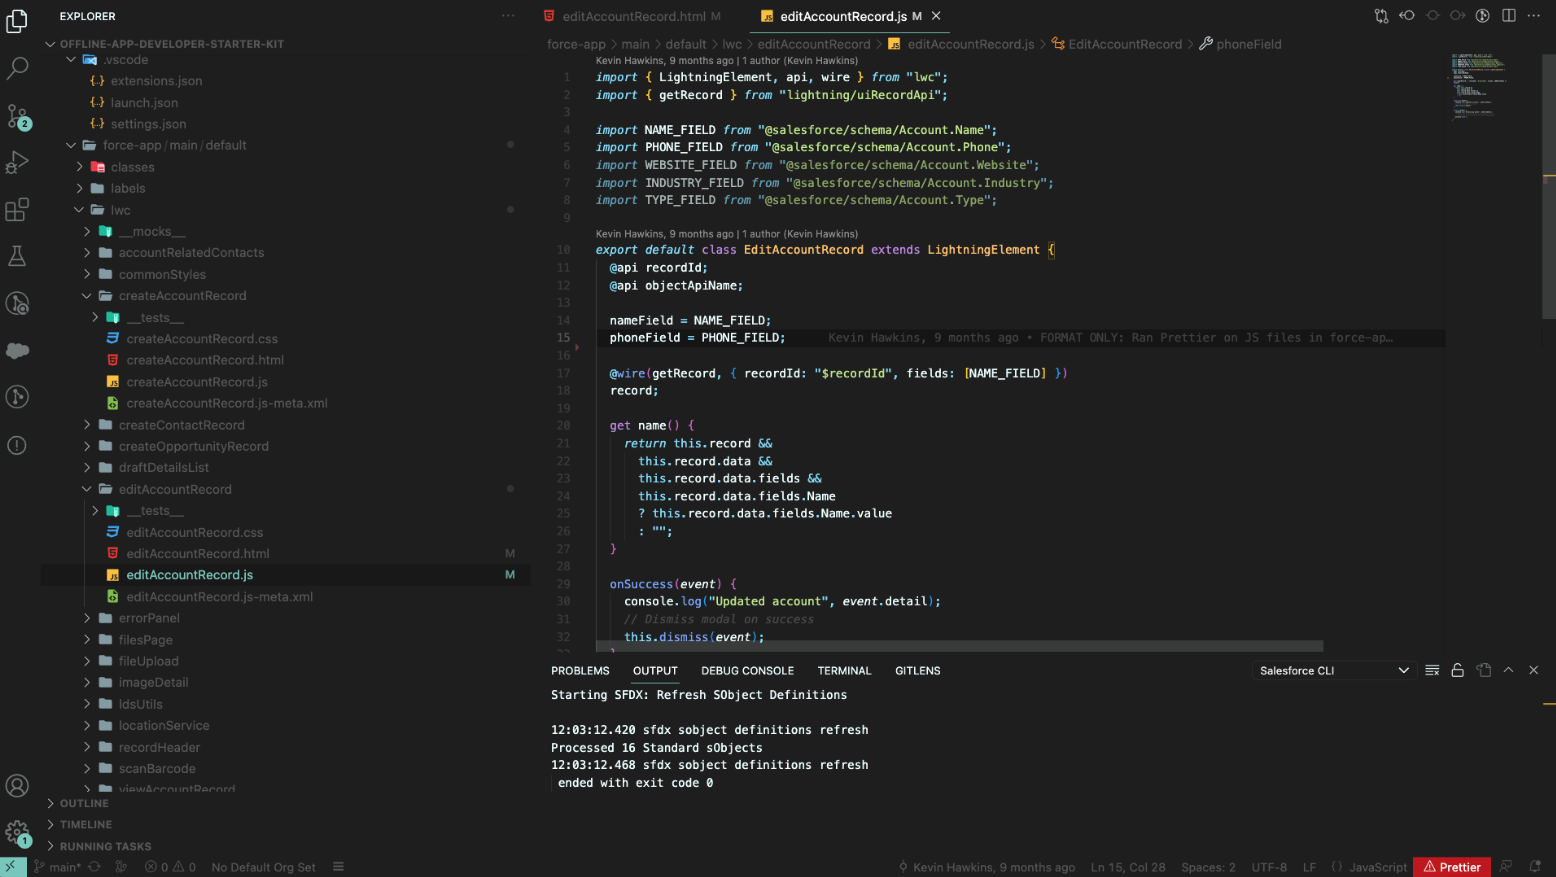1556x877 pixels.
Task: Open the Accounts icon in activity bar
Action: [x=17, y=786]
